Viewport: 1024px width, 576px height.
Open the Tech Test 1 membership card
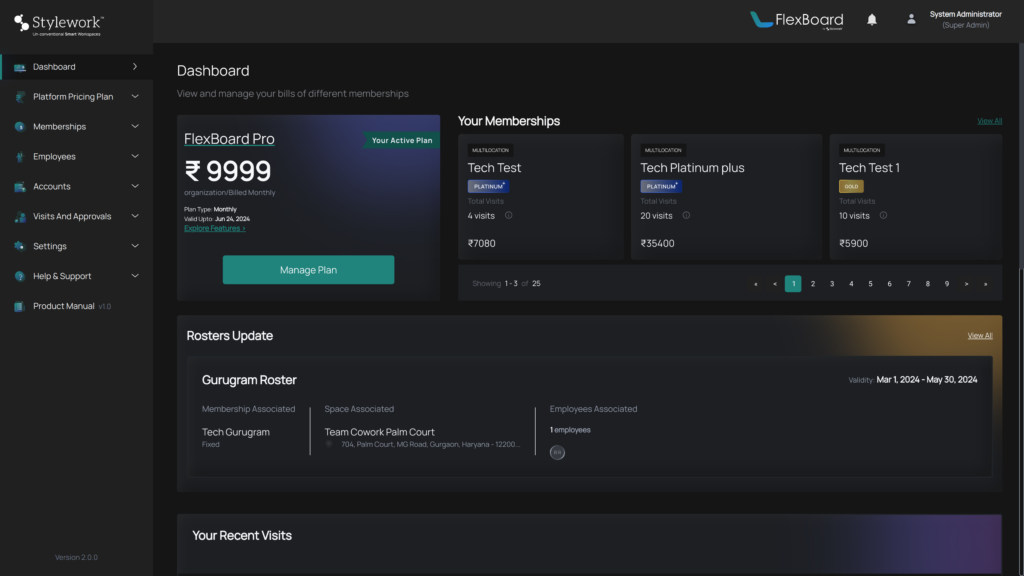point(916,197)
